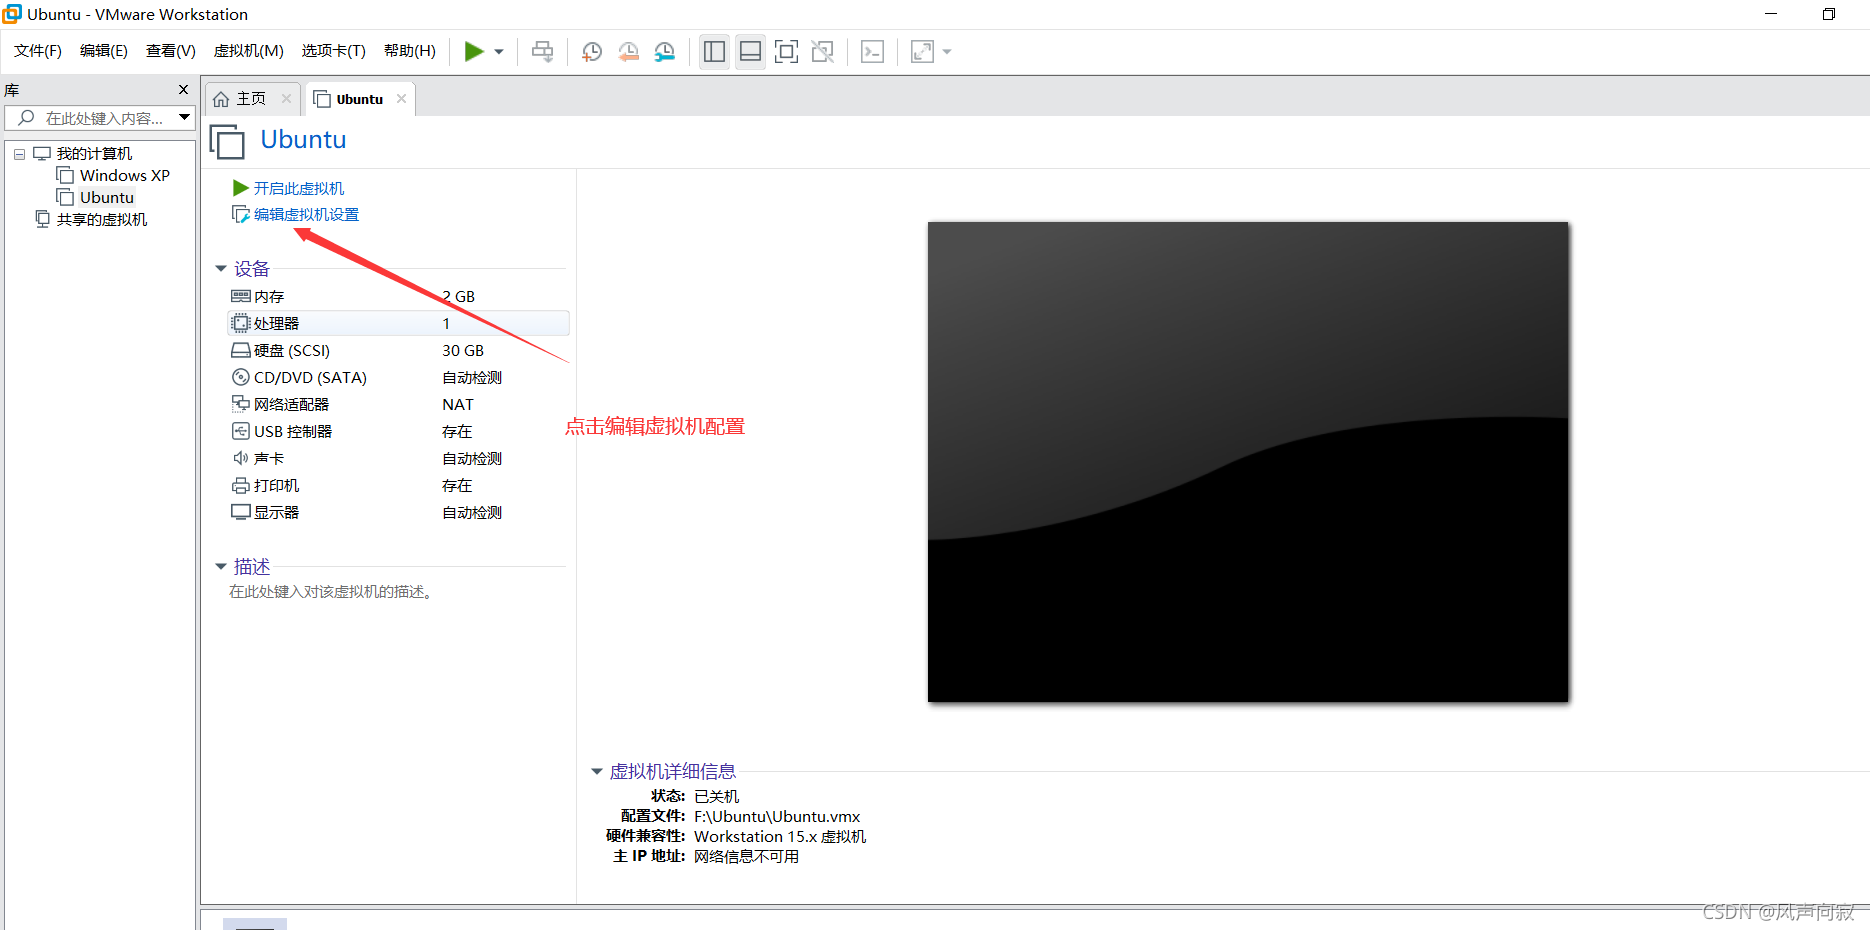Screen dimensions: 1870x930
Task: Open the 选项卡(T) menu
Action: pos(334,51)
